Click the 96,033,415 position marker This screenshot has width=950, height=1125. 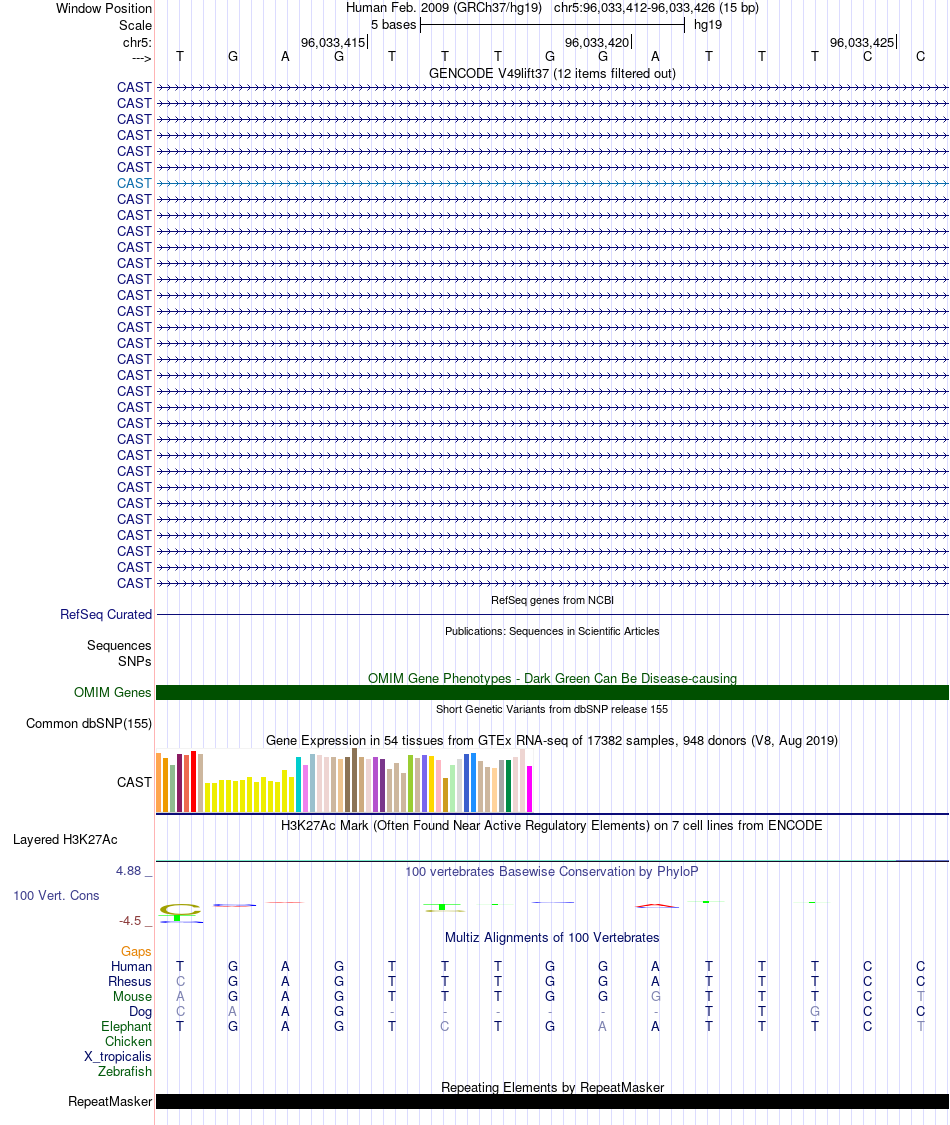tap(334, 43)
